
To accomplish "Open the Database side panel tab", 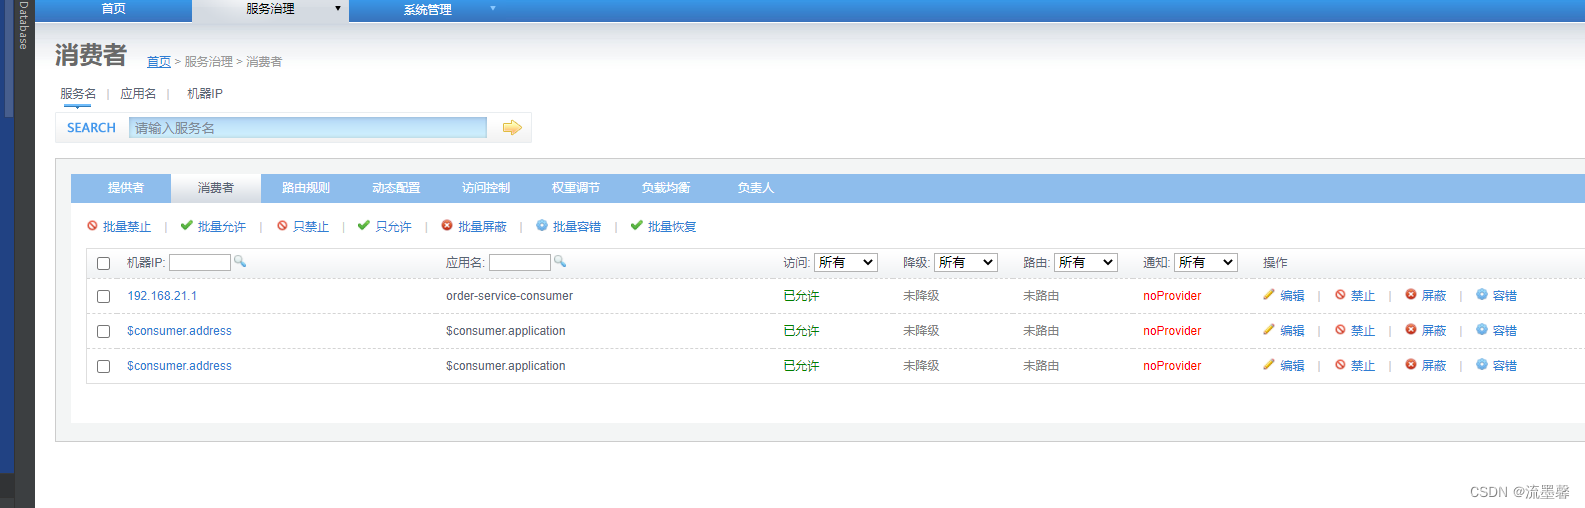I will (24, 25).
